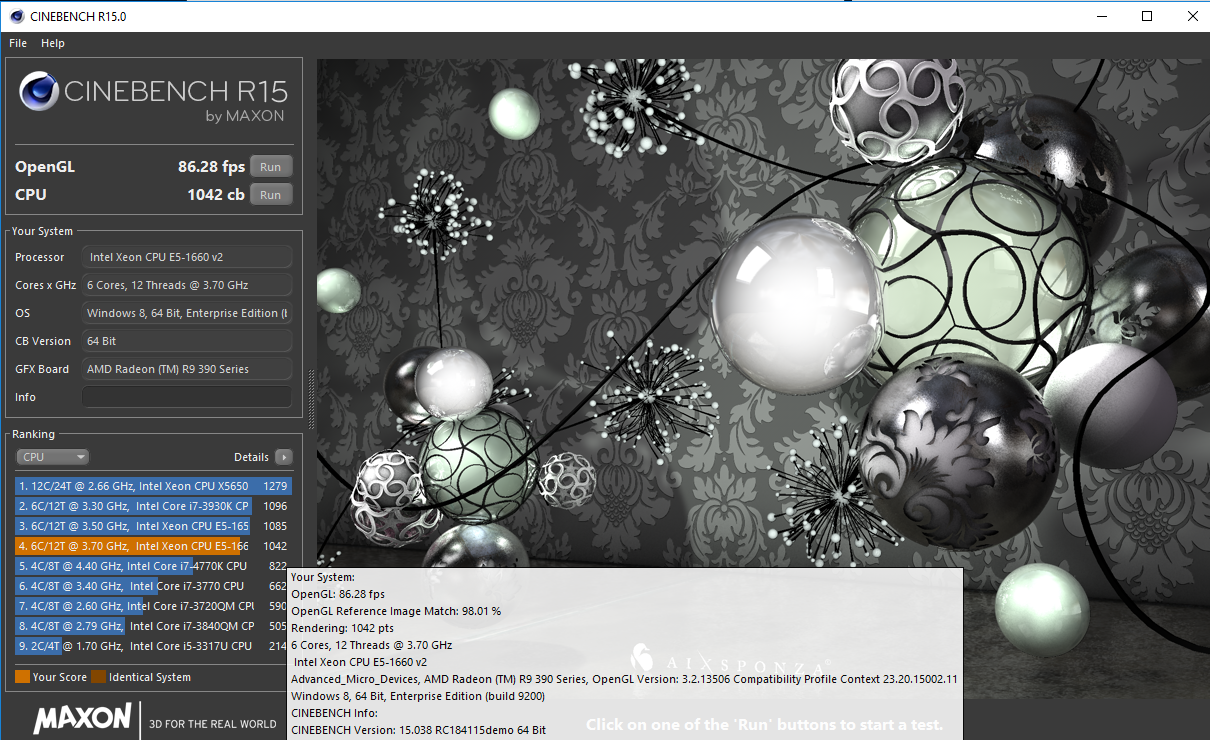Viewport: 1210px width, 740px height.
Task: Click the GFX Board Radeon R9 390 field
Action: [187, 369]
